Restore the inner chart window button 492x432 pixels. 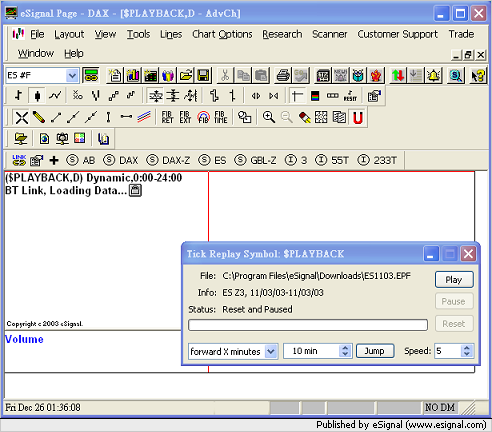pyautogui.click(x=468, y=54)
